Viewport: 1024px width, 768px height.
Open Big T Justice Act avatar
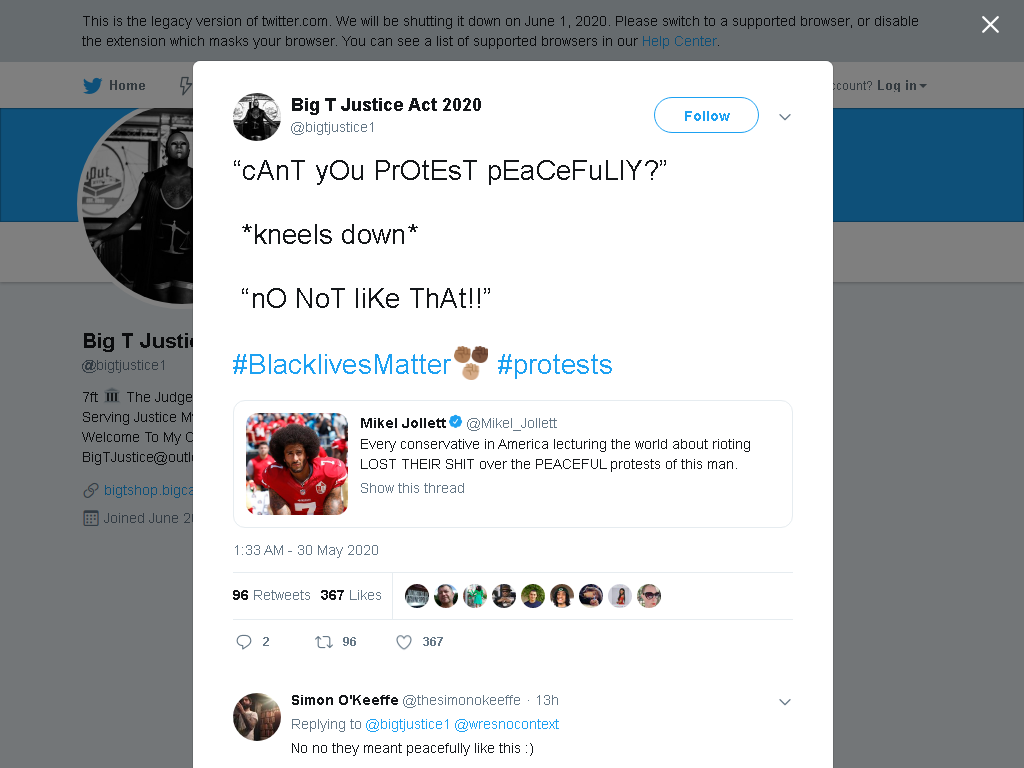click(x=257, y=117)
